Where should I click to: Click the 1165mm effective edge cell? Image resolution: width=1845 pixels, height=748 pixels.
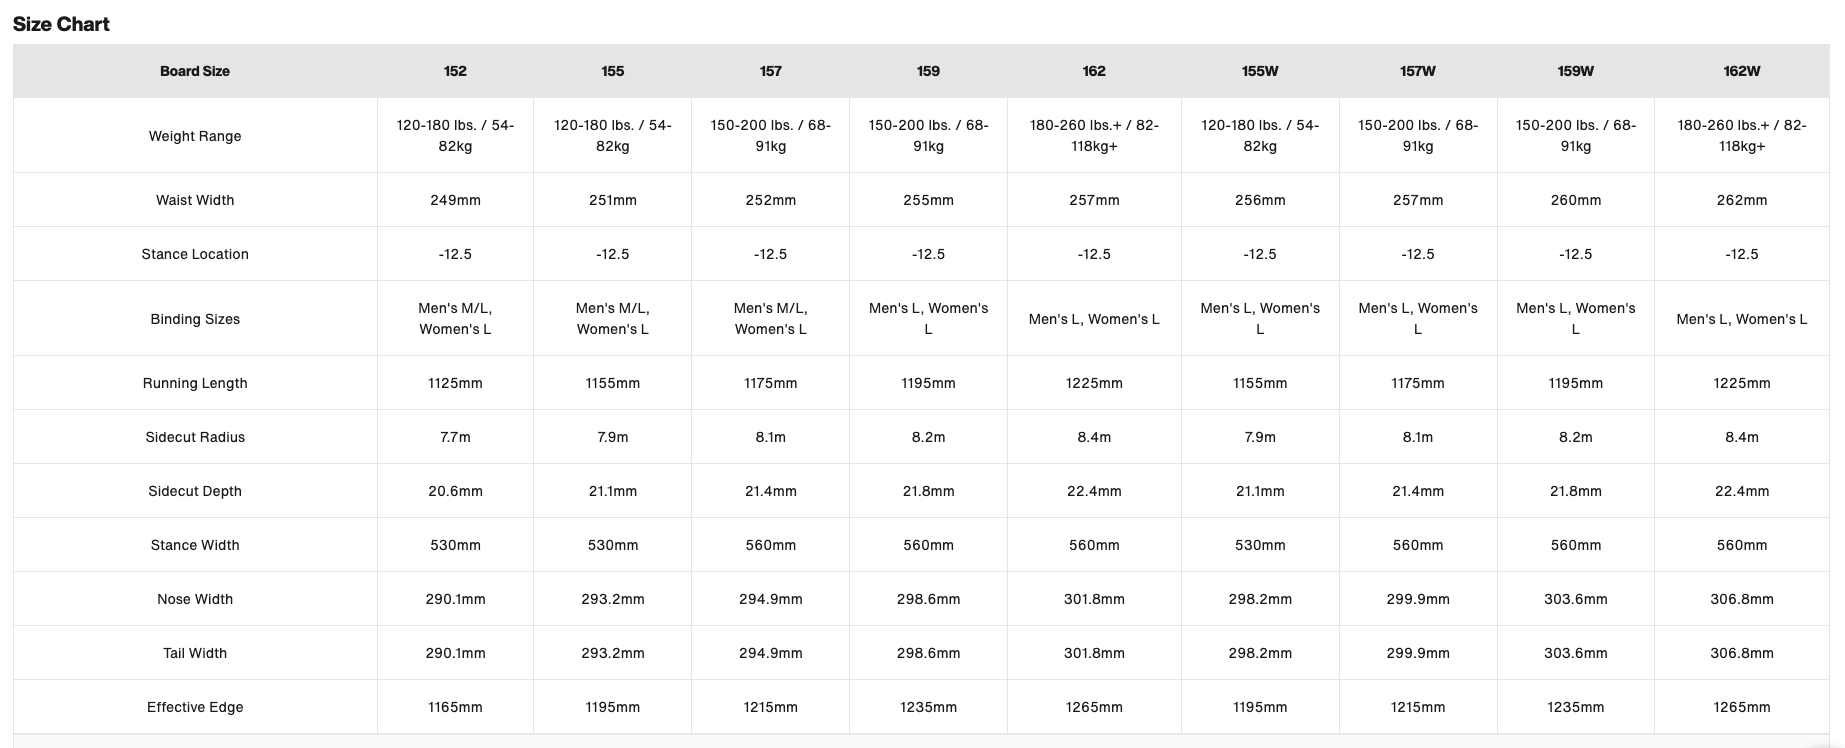(455, 707)
